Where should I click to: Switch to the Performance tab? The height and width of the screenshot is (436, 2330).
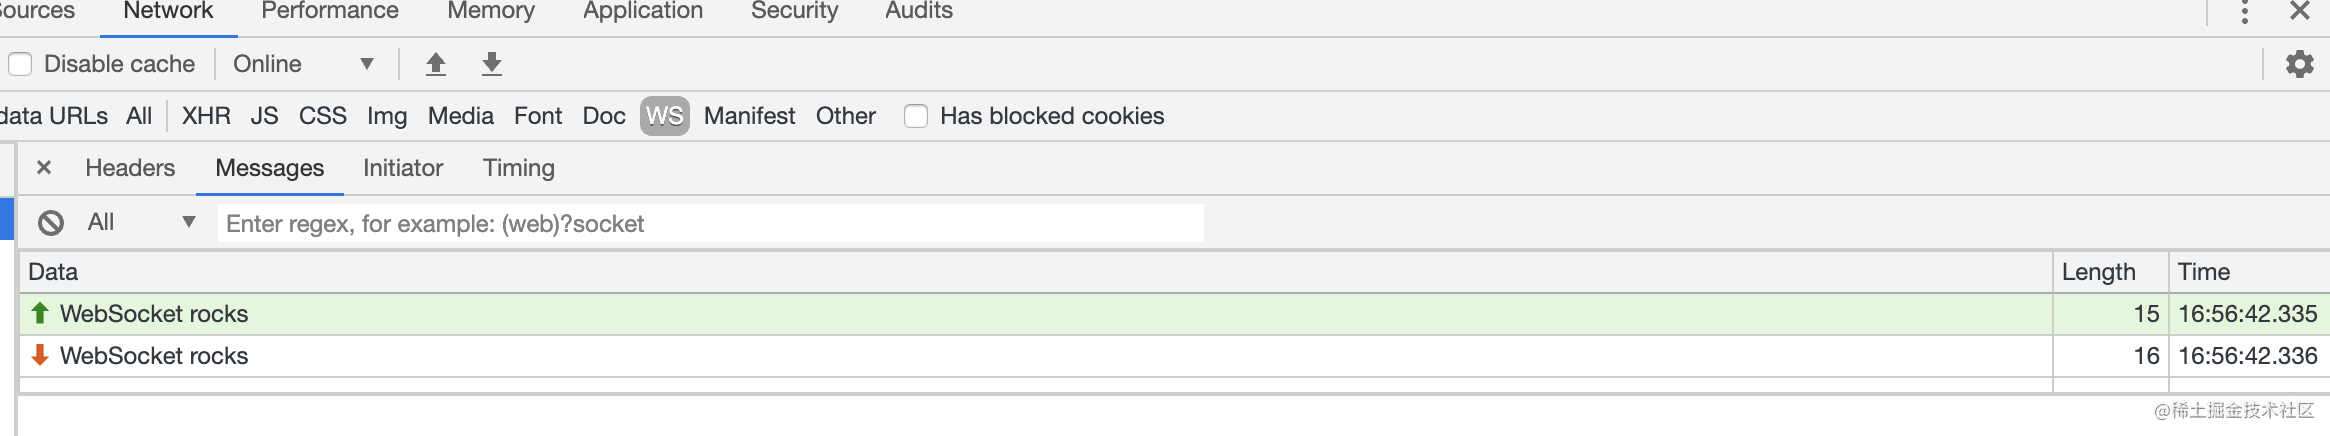[x=329, y=11]
